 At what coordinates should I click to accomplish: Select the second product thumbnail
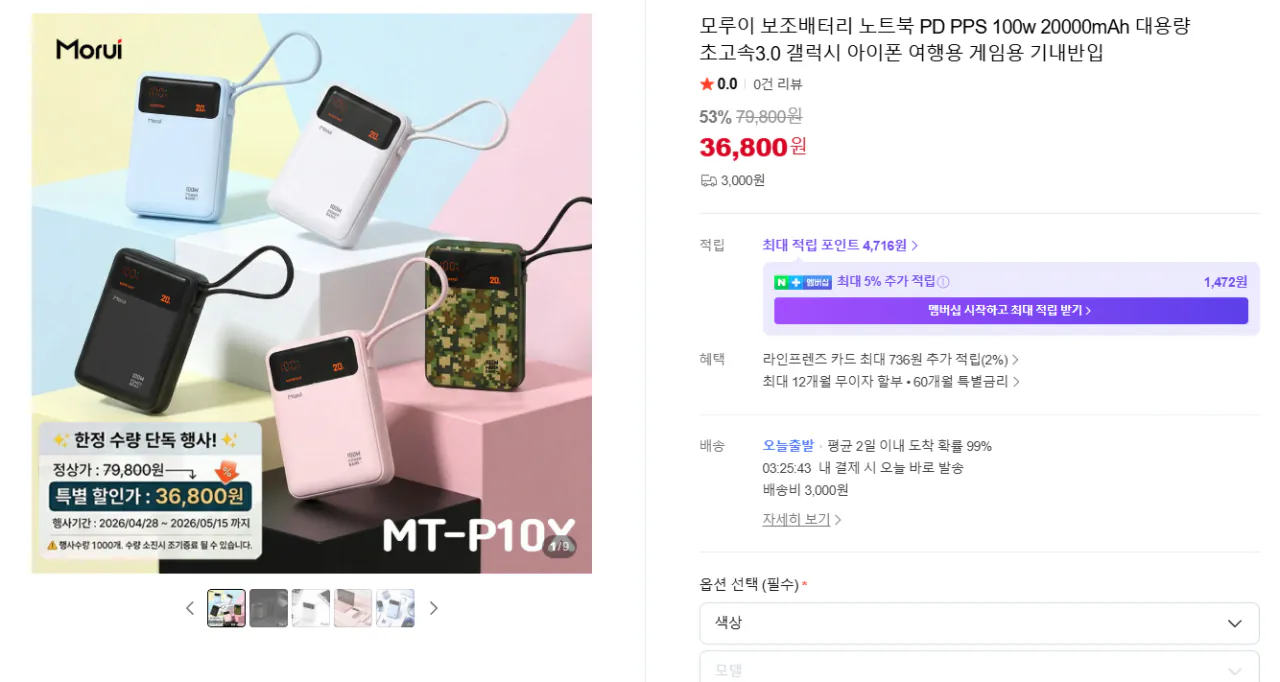pyautogui.click(x=269, y=607)
